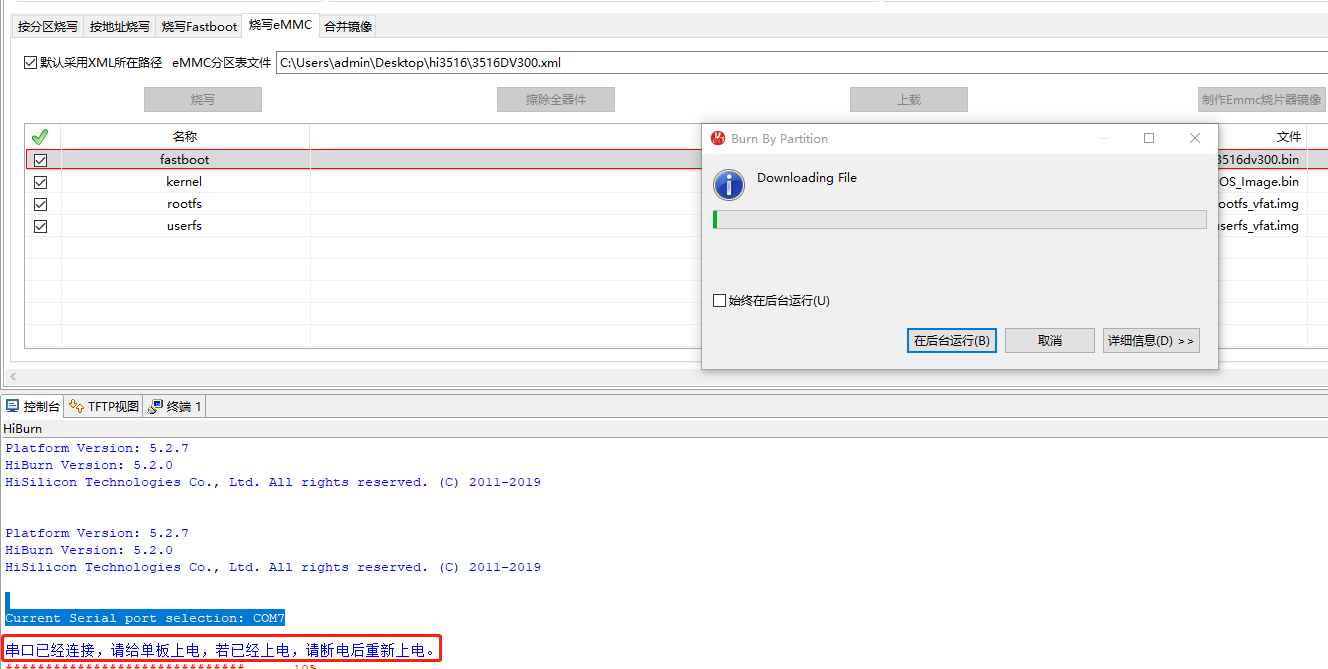This screenshot has height=669, width=1328.
Task: Uncheck the kernel partition checkbox
Action: tap(41, 182)
